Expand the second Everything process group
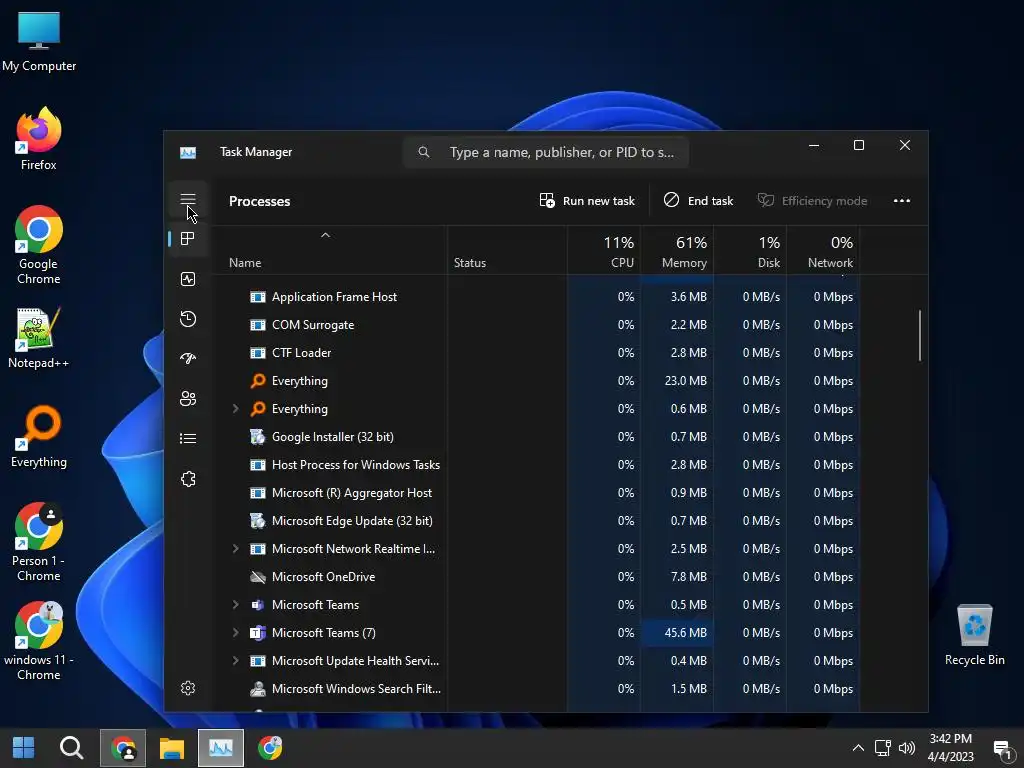 pyautogui.click(x=236, y=409)
